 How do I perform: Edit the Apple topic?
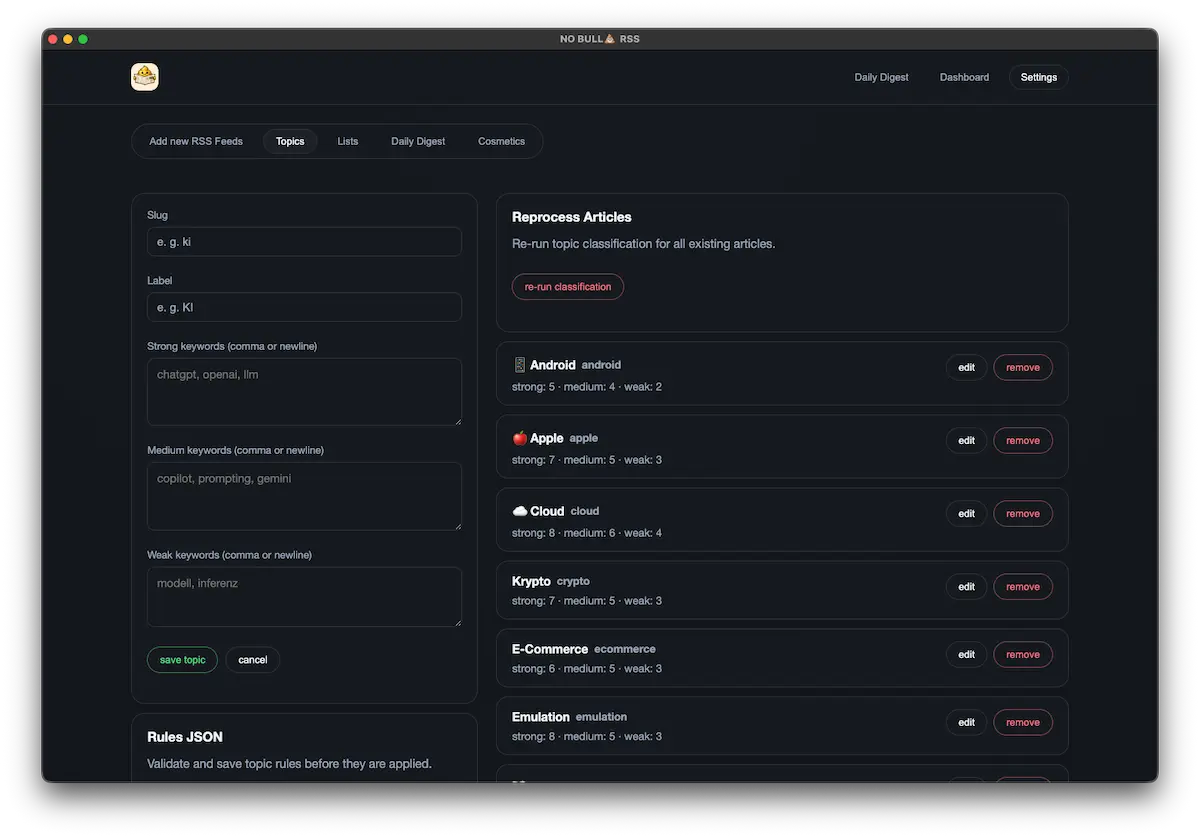[x=965, y=440]
